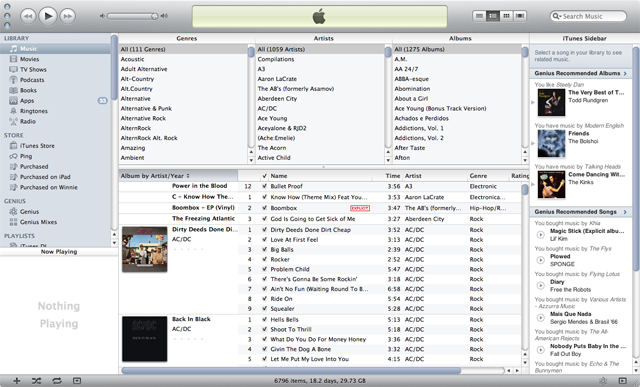Screen dimensions: 640x387
Task: Select Podcasts in the Library list
Action: [32, 80]
